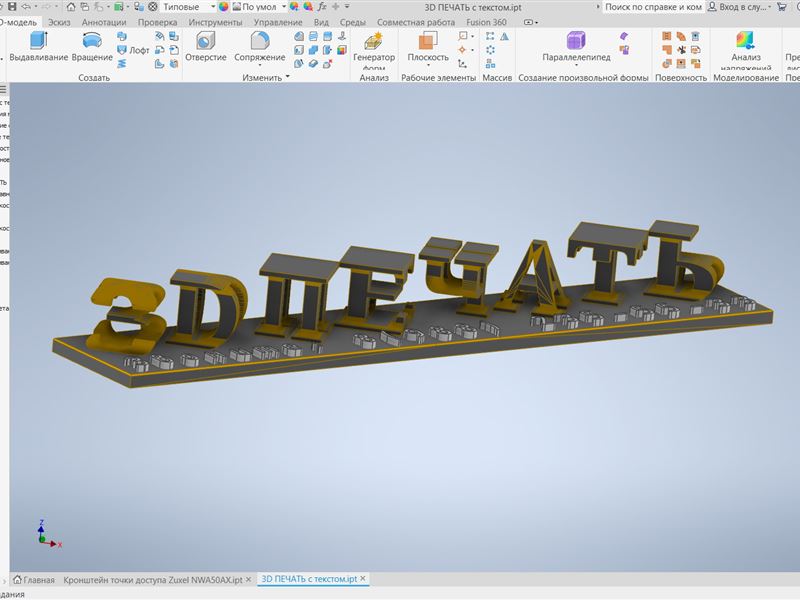The height and width of the screenshot is (600, 800).
Task: Click the Home icon in quick access toolbar
Action: point(71,7)
